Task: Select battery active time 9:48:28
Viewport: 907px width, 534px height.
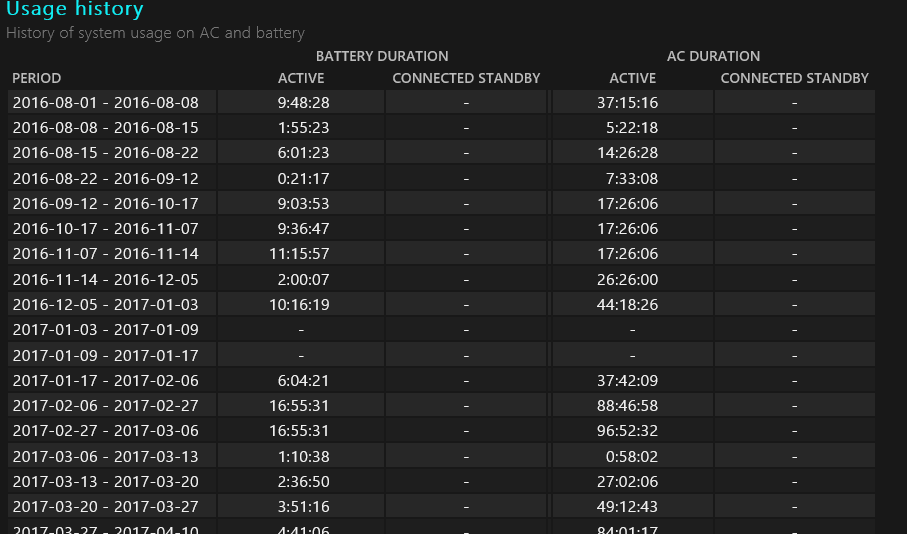Action: tap(304, 102)
